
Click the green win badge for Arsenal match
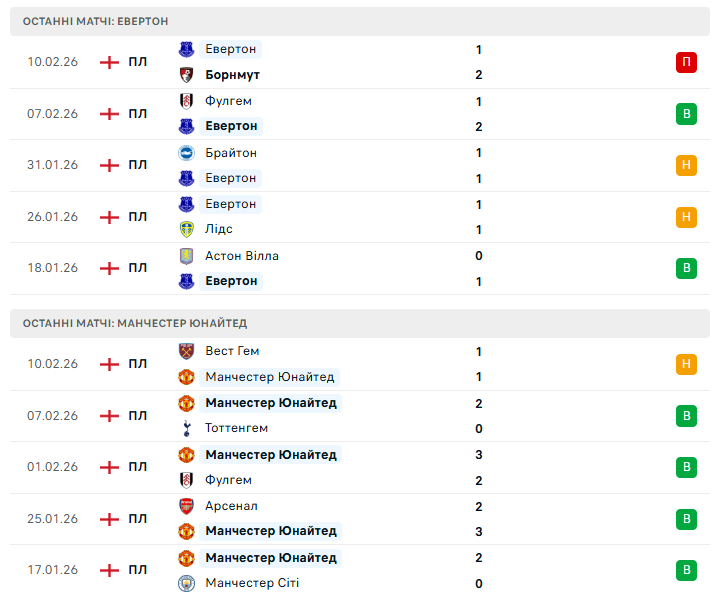point(686,519)
